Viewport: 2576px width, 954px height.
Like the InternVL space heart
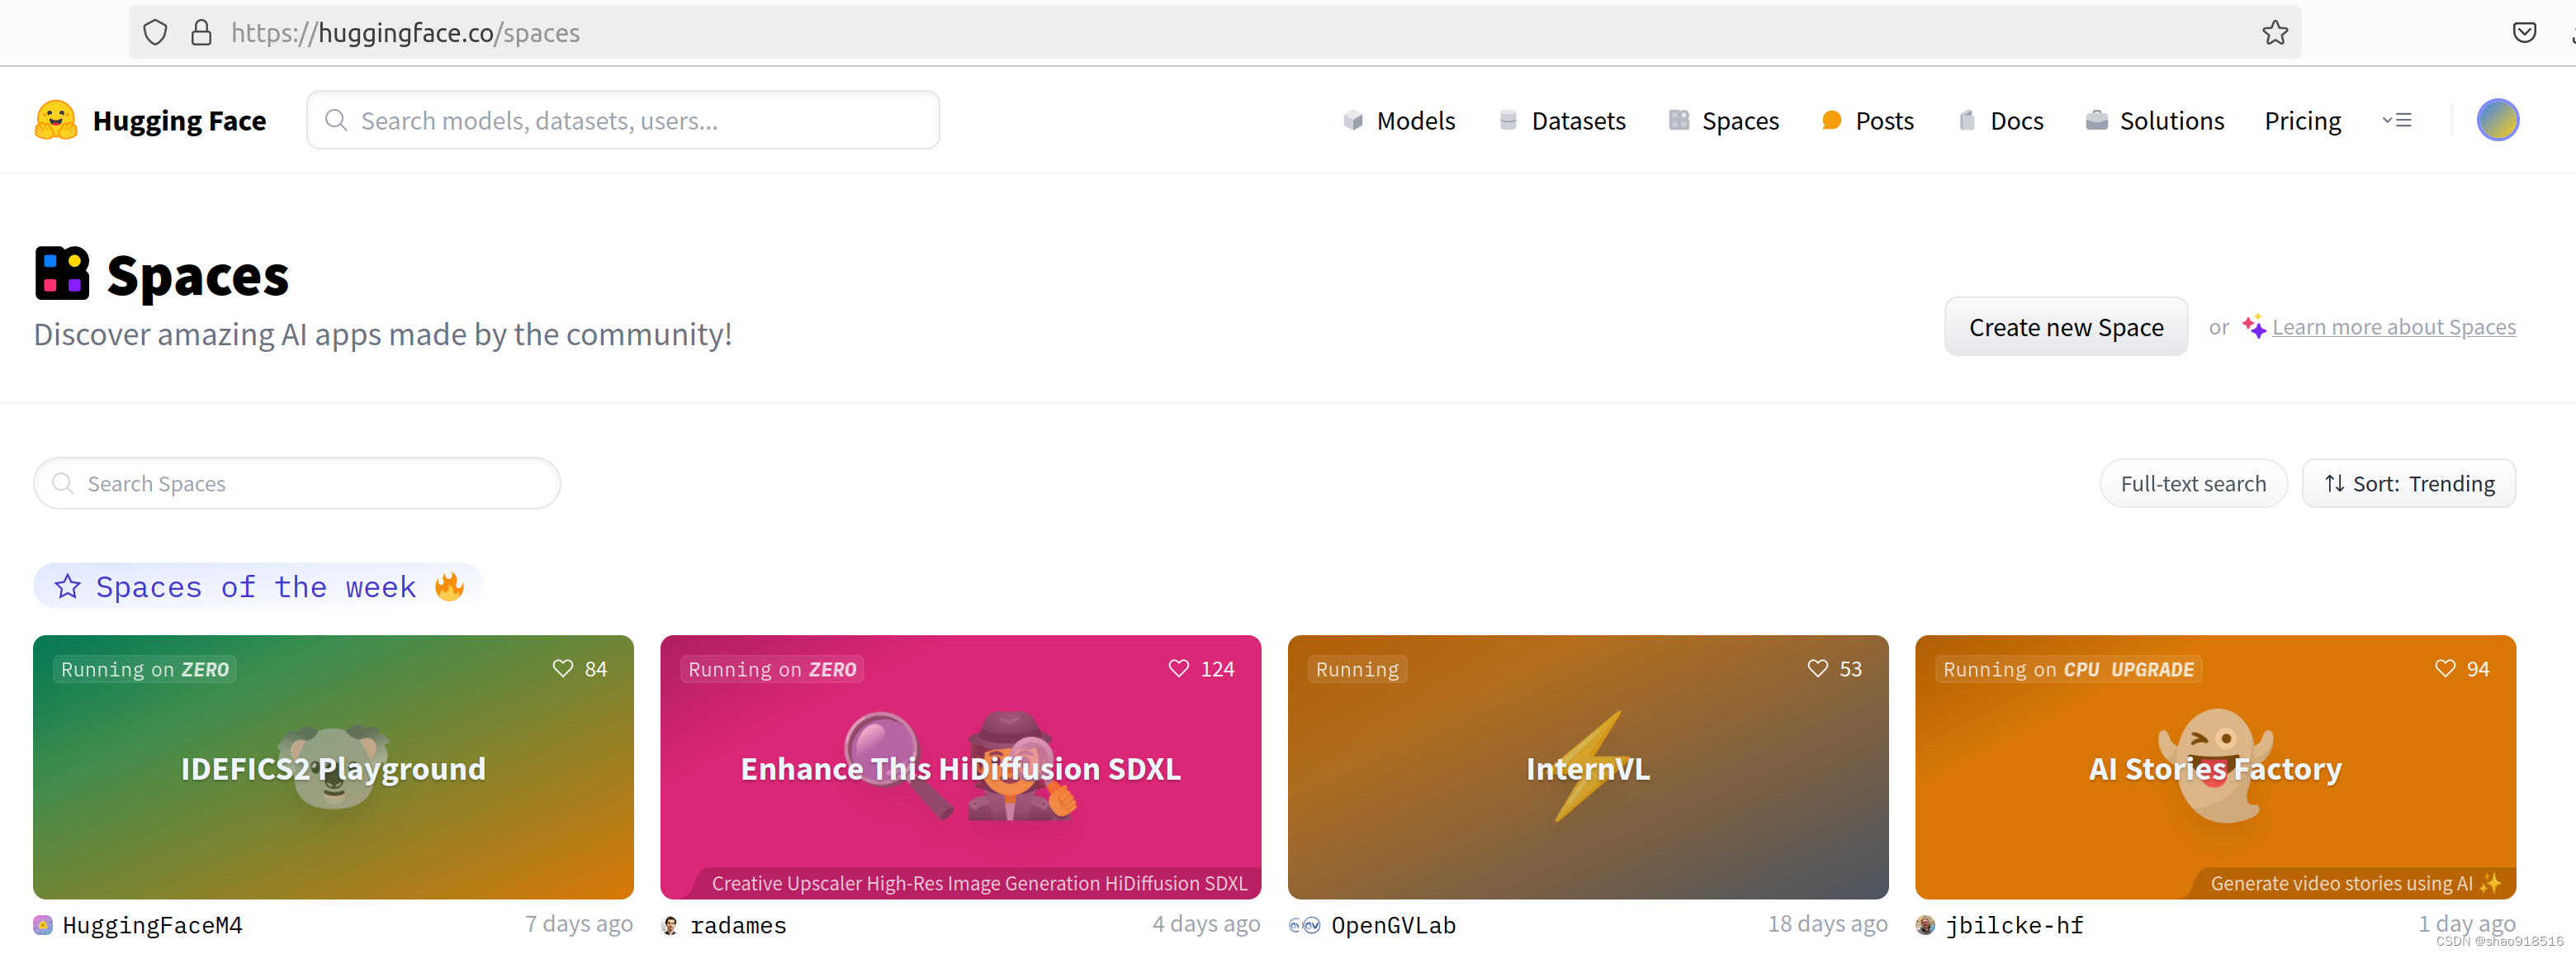tap(1817, 668)
